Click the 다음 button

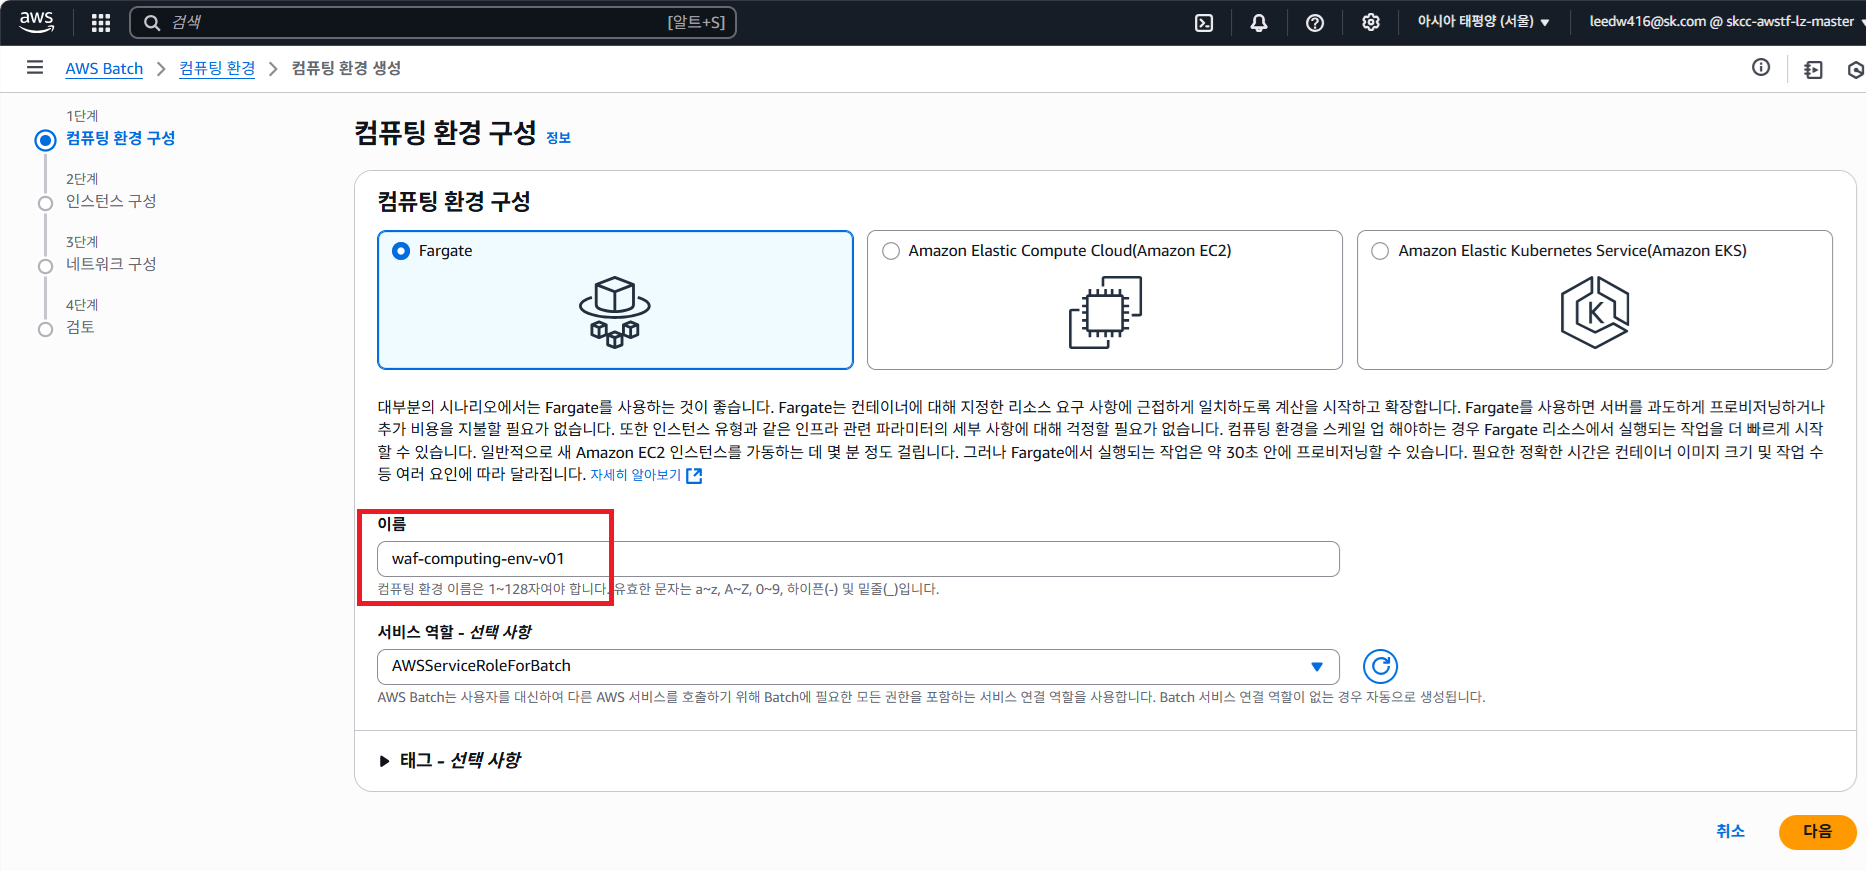1816,831
